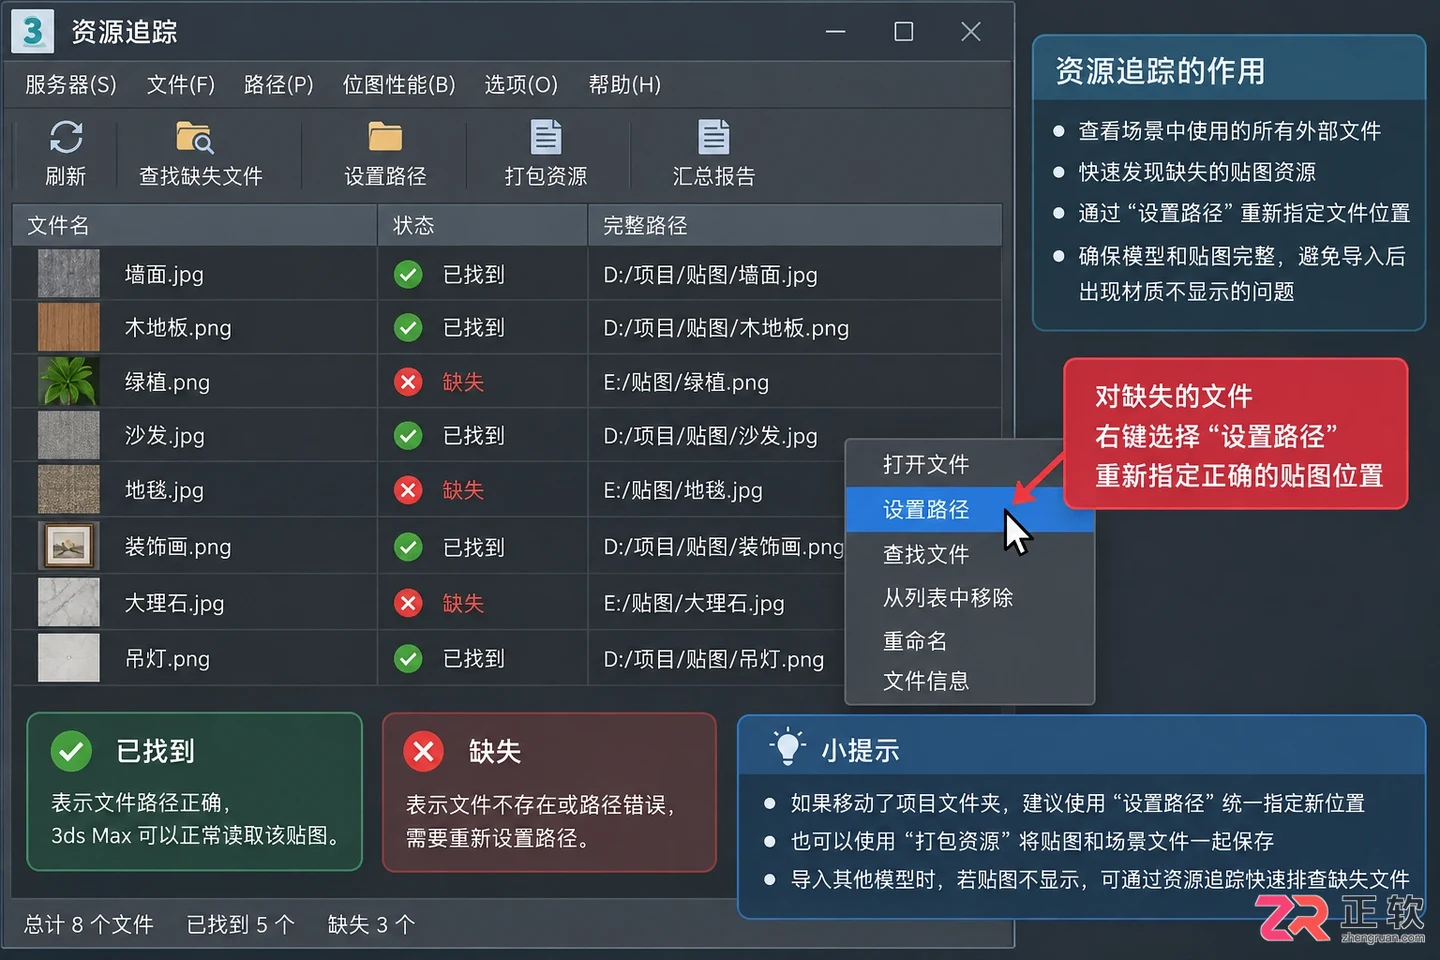Open the 文件(F) menu
Image resolution: width=1440 pixels, height=960 pixels.
(181, 85)
